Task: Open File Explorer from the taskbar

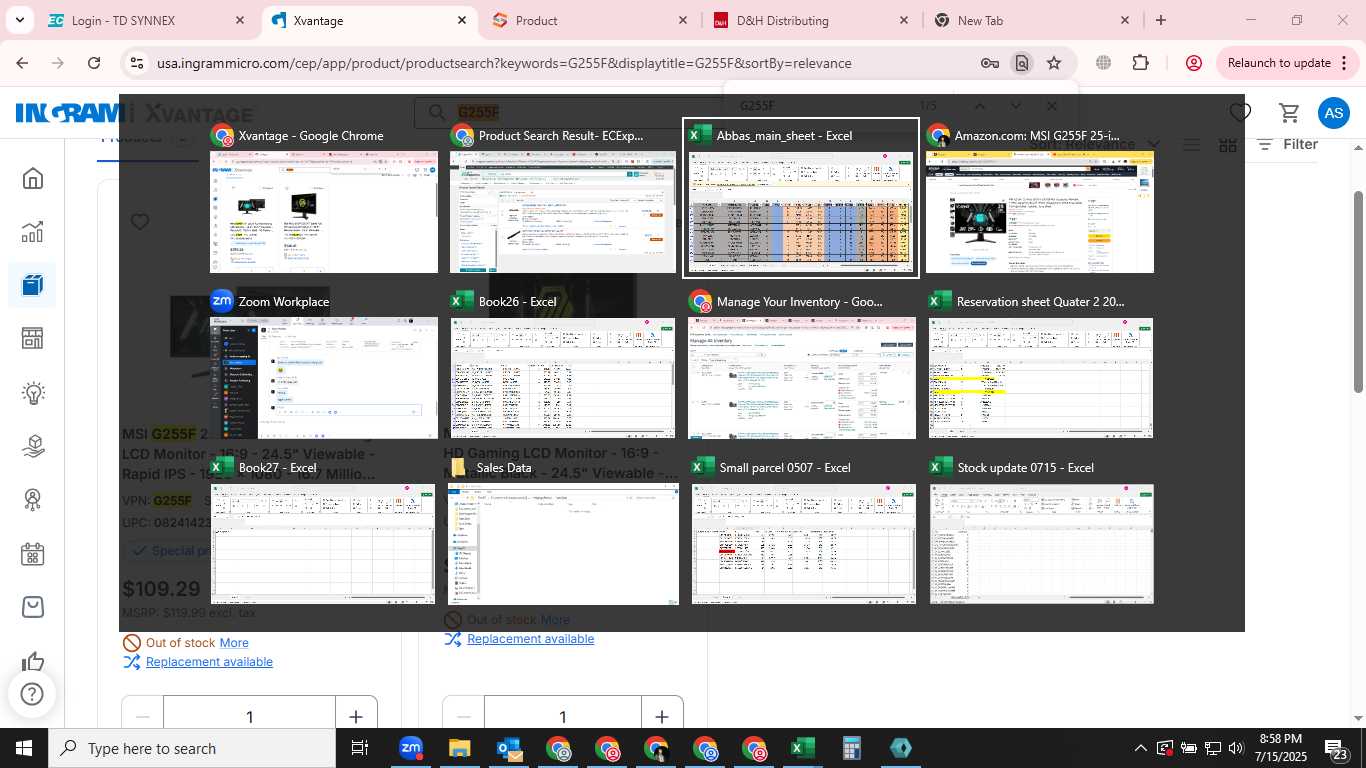Action: [459, 748]
